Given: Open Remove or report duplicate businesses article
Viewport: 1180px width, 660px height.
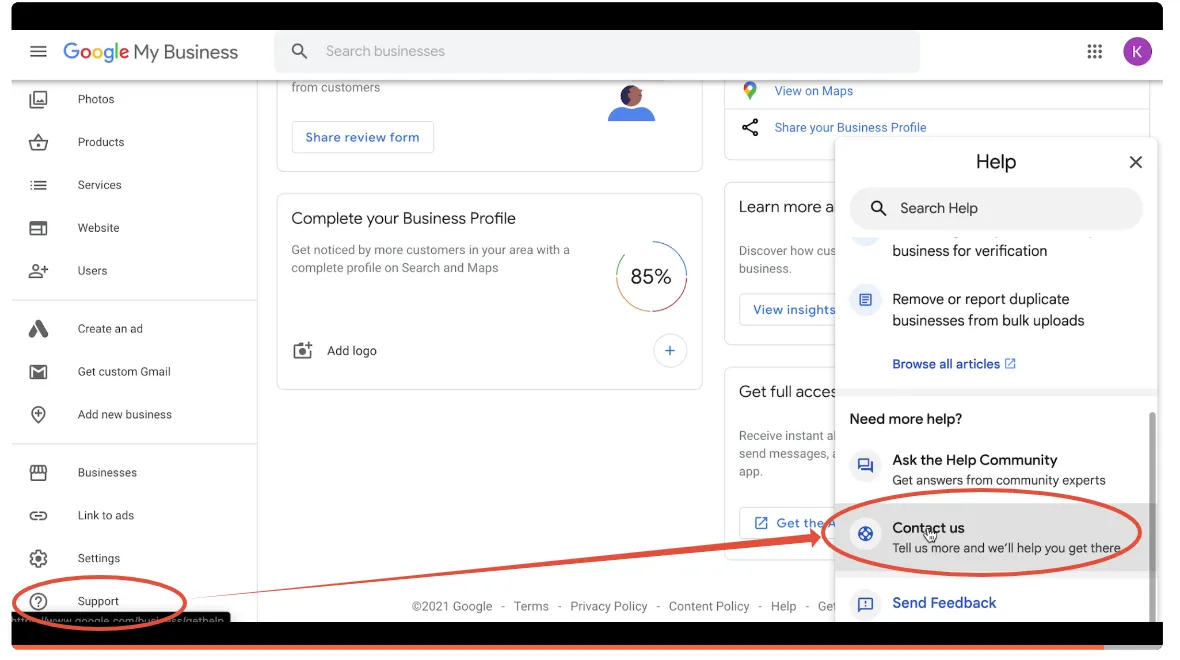Looking at the screenshot, I should pyautogui.click(x=988, y=310).
